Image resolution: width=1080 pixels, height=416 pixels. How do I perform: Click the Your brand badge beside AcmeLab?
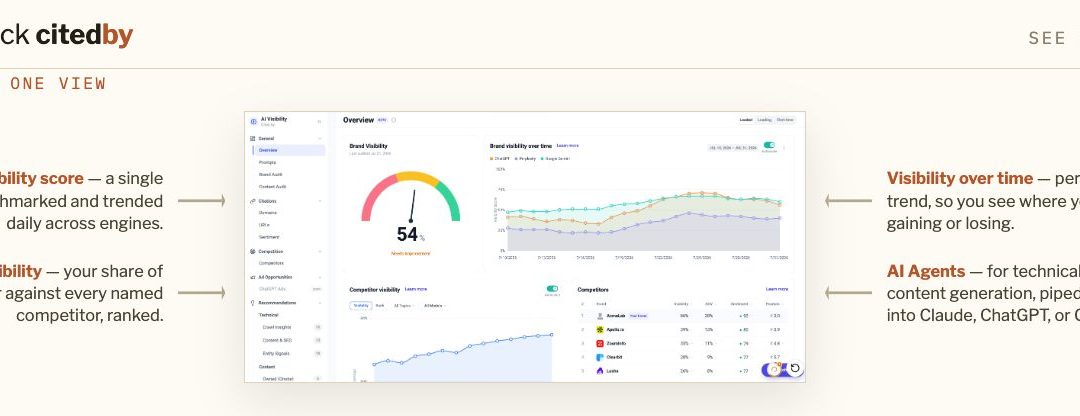pos(638,316)
